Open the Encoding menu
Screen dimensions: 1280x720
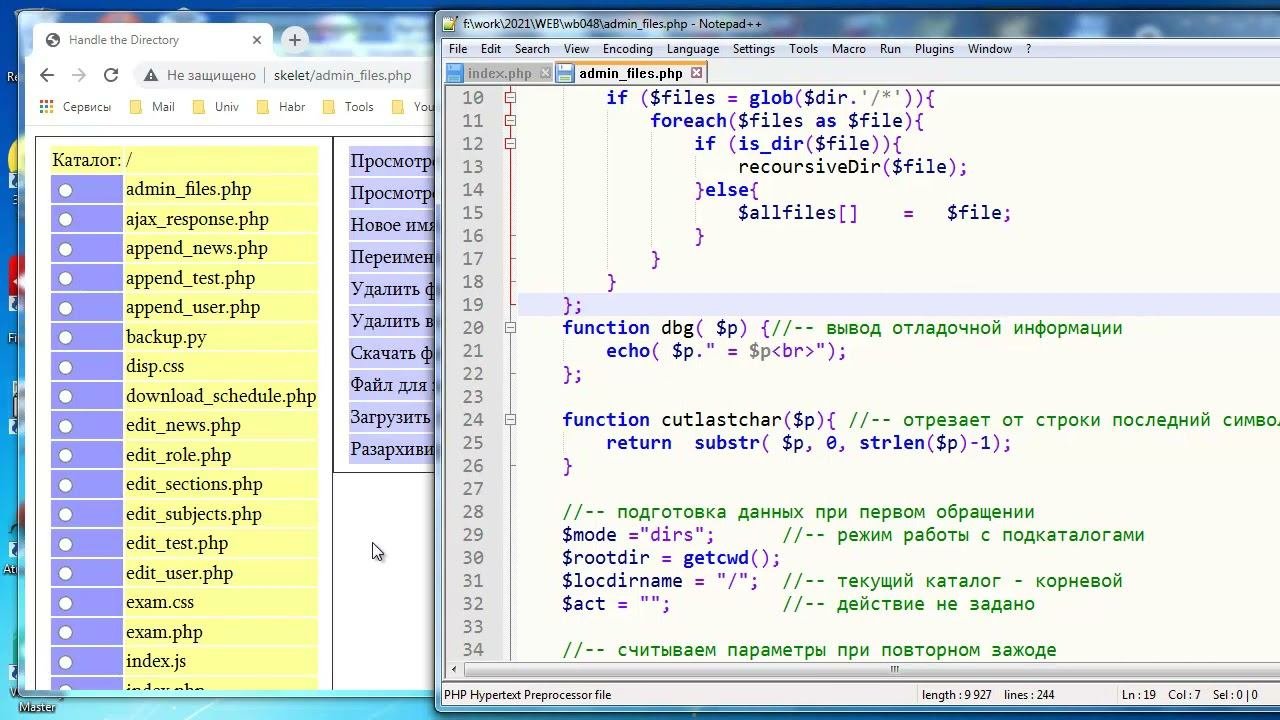[627, 49]
